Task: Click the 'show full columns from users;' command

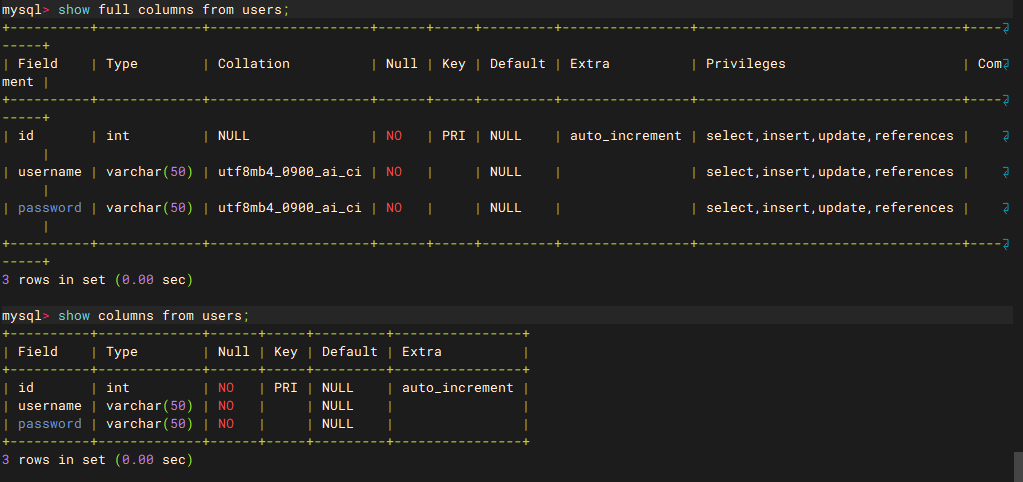Action: (174, 9)
